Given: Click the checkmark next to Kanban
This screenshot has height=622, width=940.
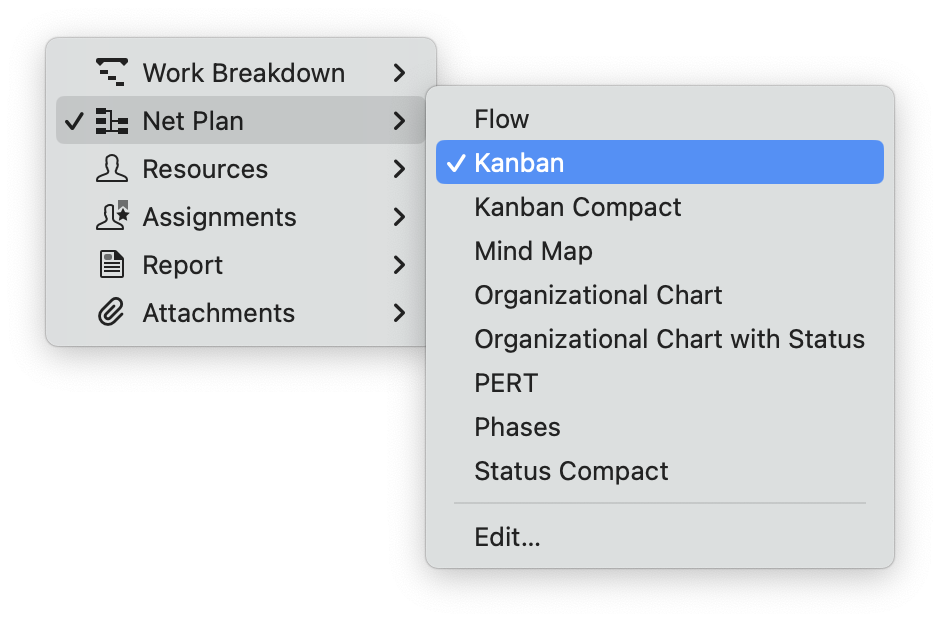Looking at the screenshot, I should [x=456, y=161].
